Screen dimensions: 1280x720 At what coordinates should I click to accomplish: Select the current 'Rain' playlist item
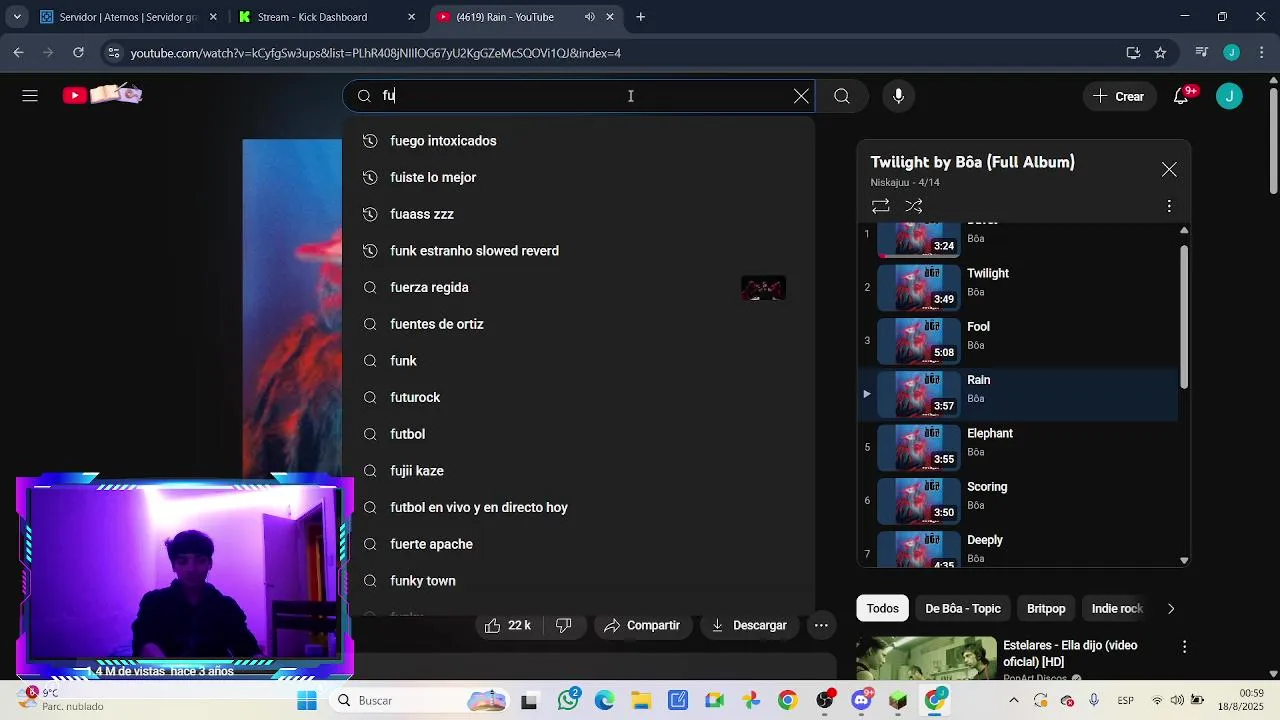click(1018, 394)
